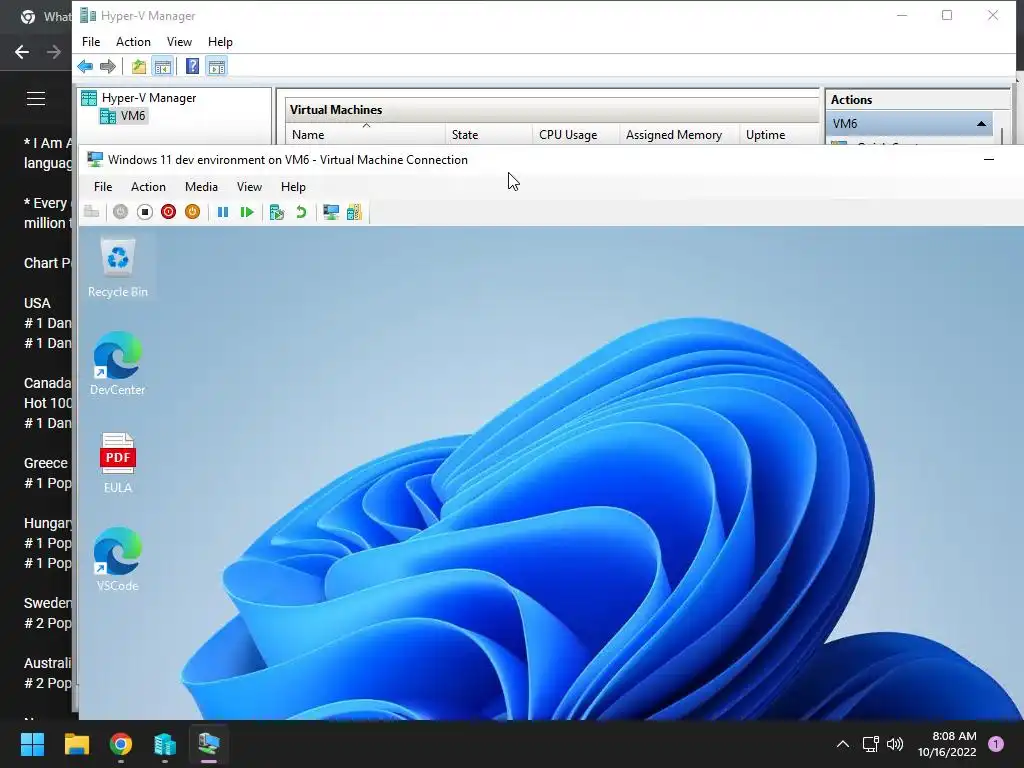The width and height of the screenshot is (1024, 768).
Task: Click the Enhanced Session monitor icon
Action: 331,212
